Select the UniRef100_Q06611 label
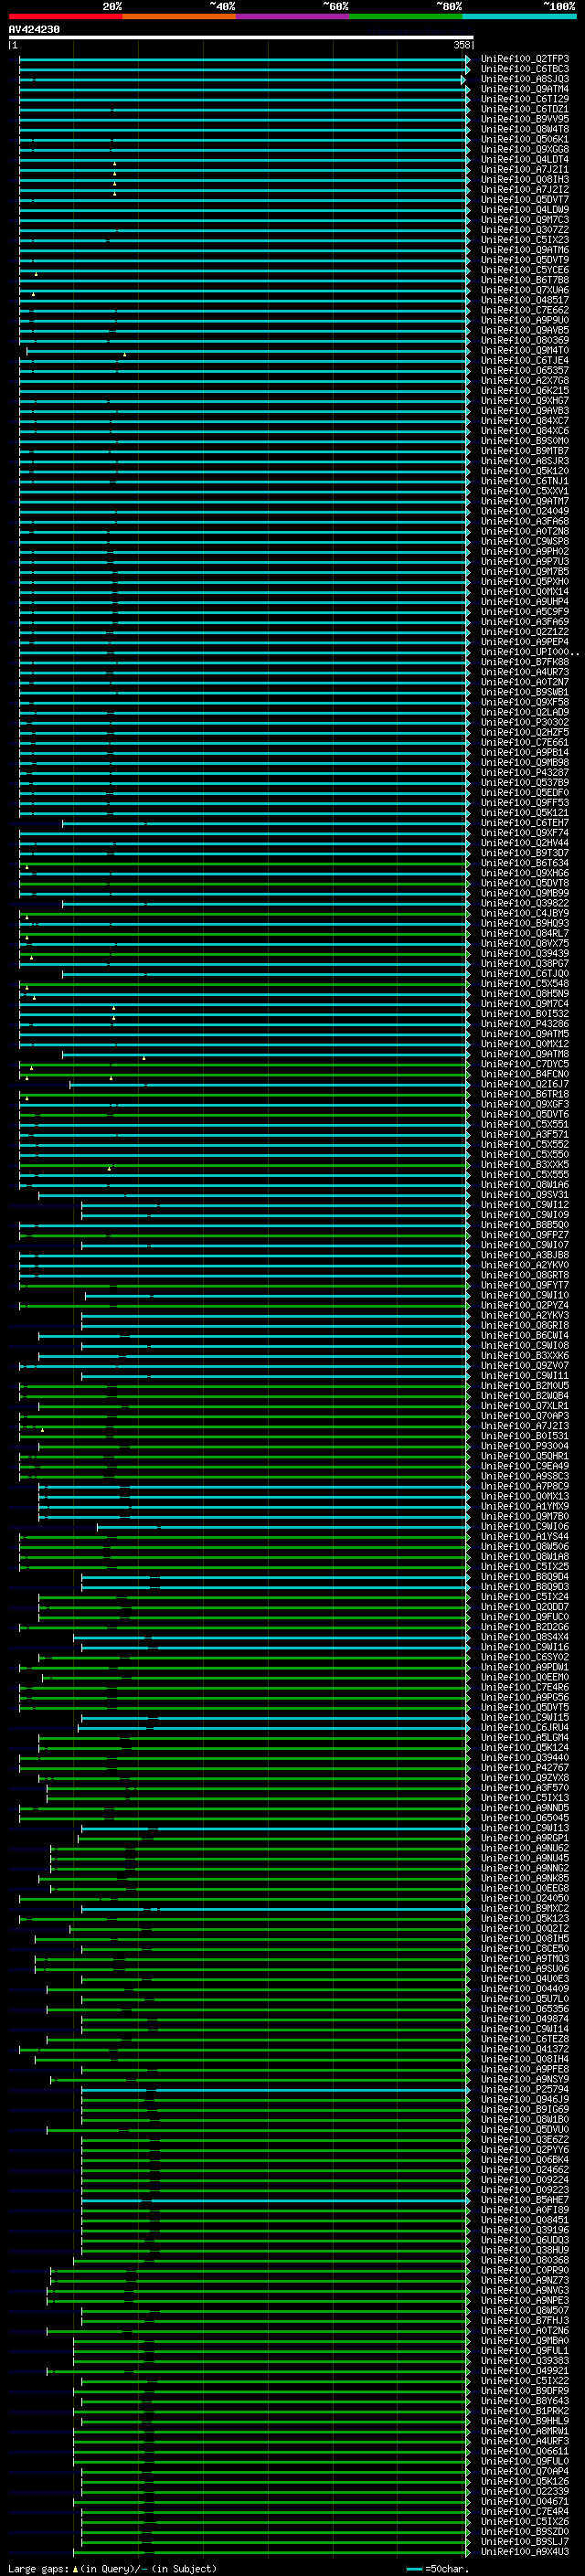The width and height of the screenshot is (585, 2576). coord(525,2451)
